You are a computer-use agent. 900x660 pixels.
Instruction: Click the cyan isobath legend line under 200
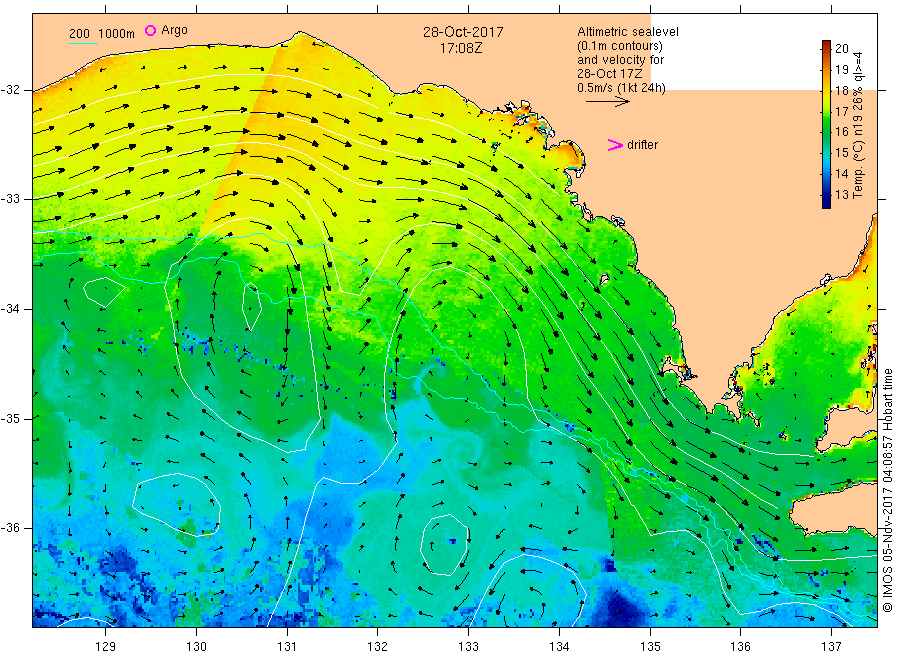[83, 43]
